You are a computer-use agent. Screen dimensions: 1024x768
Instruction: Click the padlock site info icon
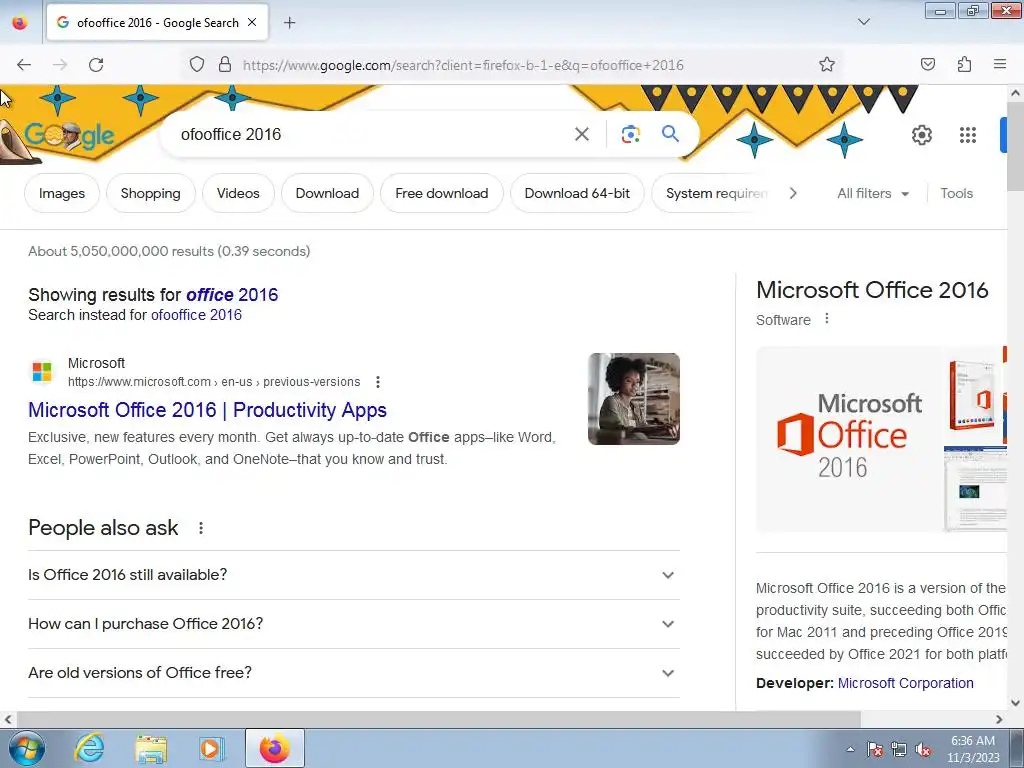[225, 65]
